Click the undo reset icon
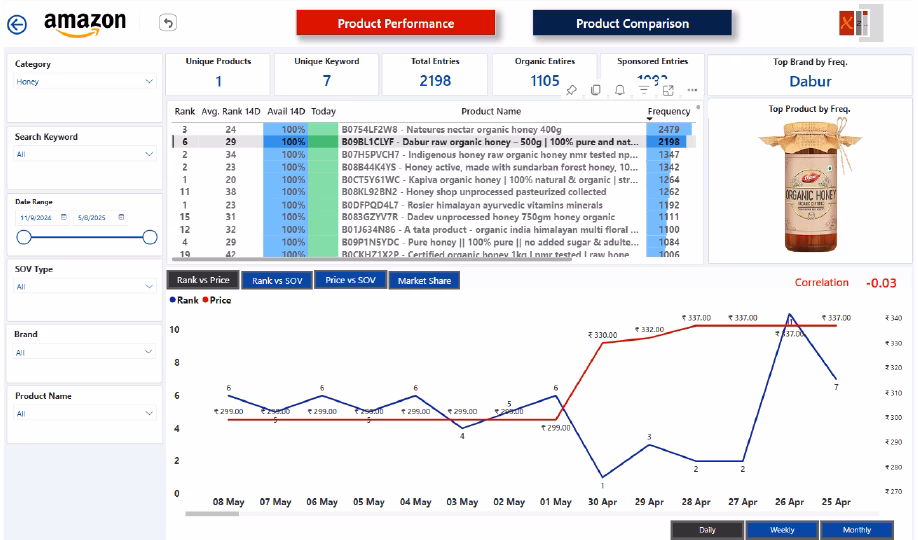The image size is (918, 540). pos(168,23)
